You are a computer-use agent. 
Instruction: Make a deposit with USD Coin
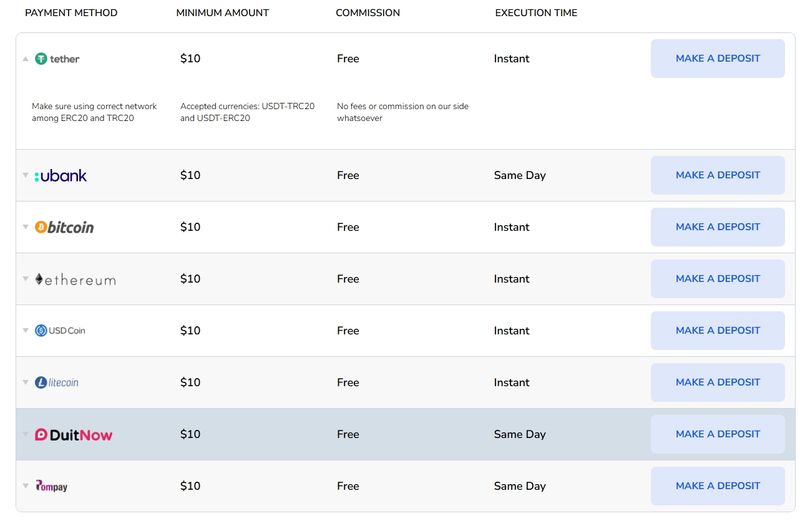717,331
